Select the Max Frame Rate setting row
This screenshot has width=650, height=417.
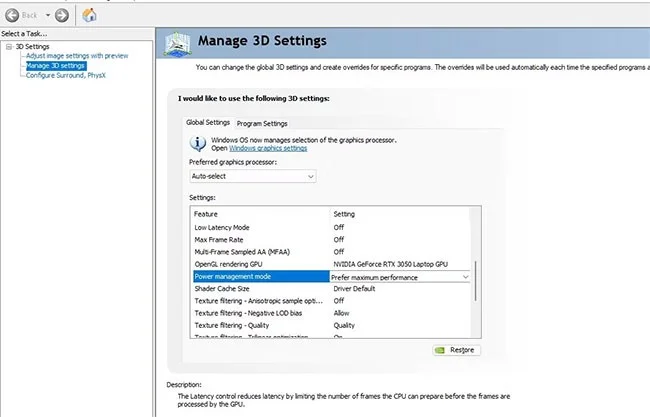click(x=260, y=240)
